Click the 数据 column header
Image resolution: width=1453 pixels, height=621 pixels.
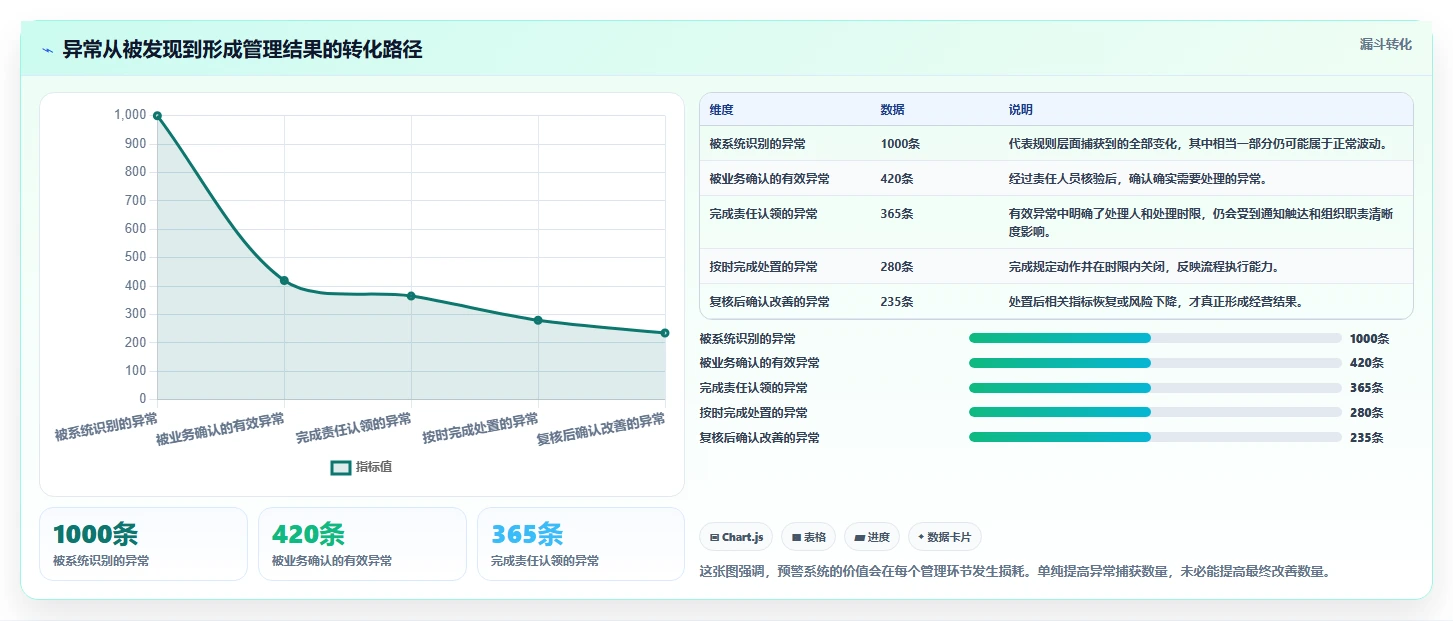coord(892,110)
